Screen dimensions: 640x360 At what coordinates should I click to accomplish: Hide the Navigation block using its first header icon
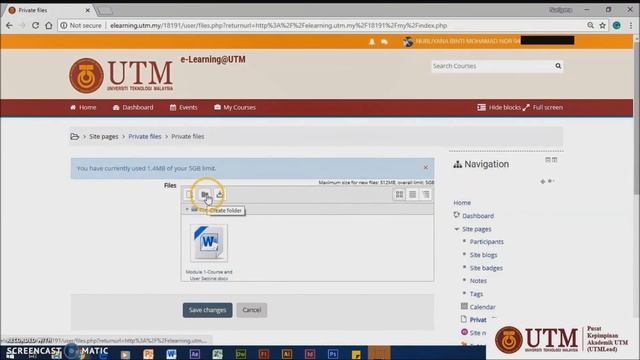(548, 160)
